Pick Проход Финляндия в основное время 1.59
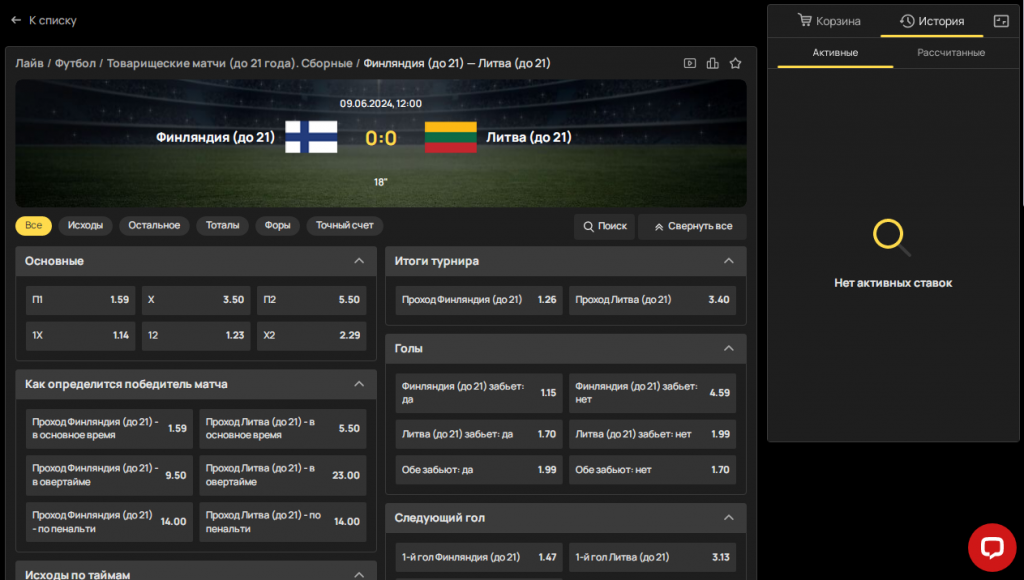The height and width of the screenshot is (580, 1024). click(x=109, y=428)
